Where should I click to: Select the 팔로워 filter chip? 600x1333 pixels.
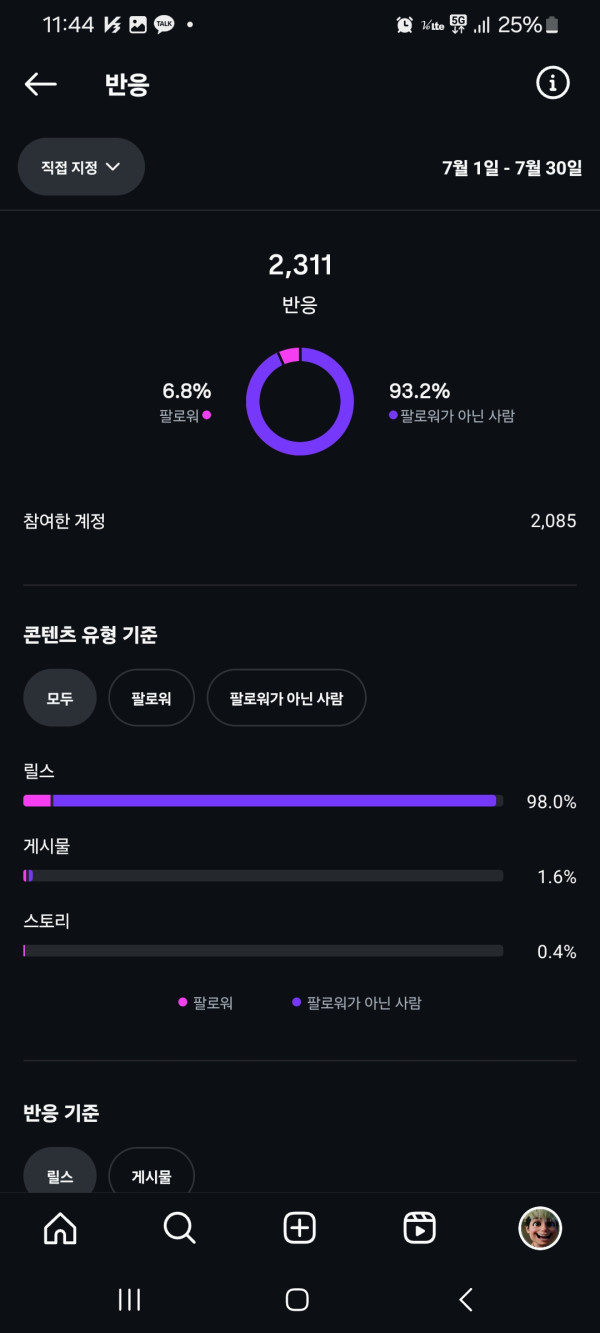151,698
